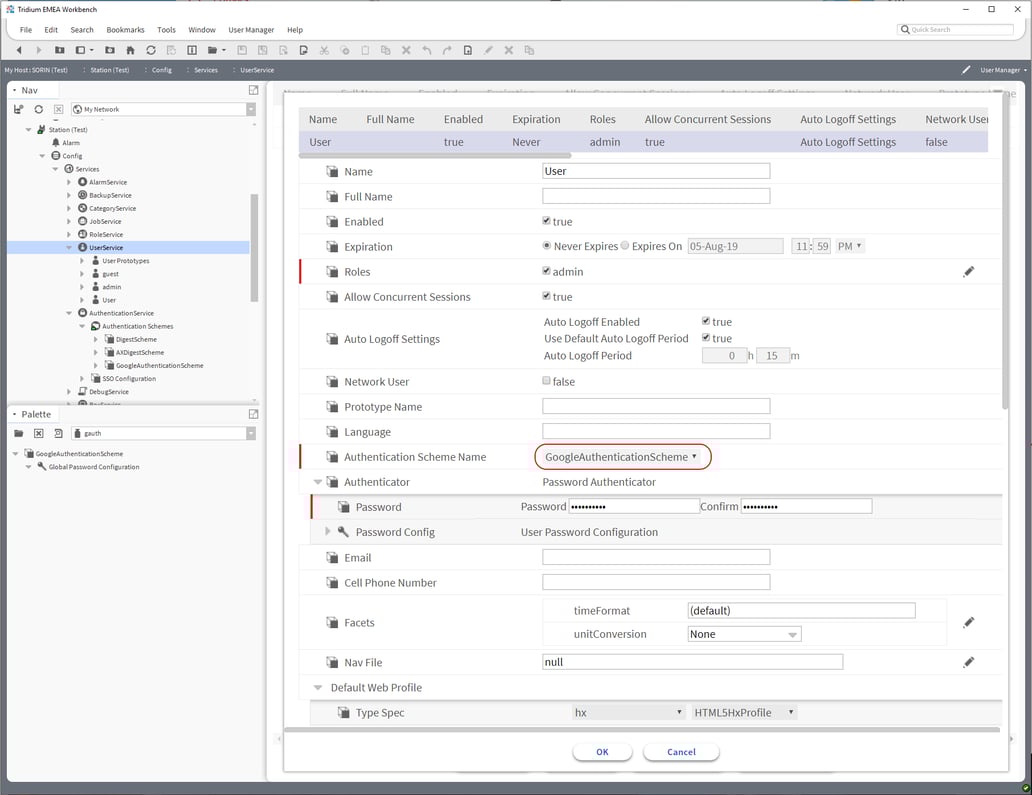Maximize the Nav side panel
Viewport: 1032px width, 795px height.
pyautogui.click(x=253, y=90)
